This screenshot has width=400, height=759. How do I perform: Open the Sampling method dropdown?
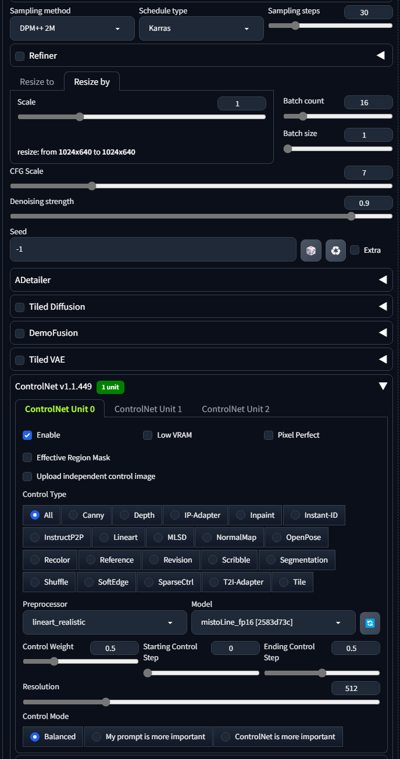[72, 29]
